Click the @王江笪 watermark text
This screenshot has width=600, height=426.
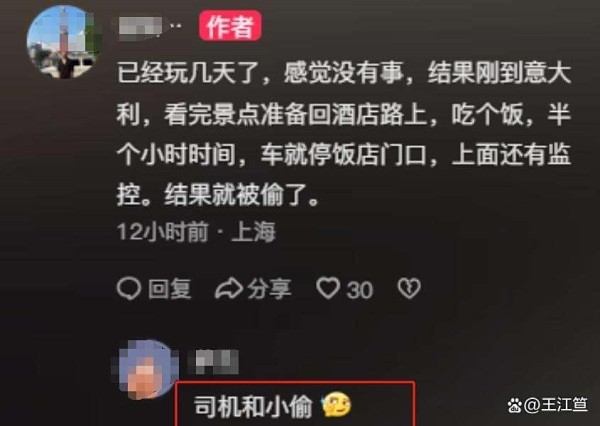point(556,405)
